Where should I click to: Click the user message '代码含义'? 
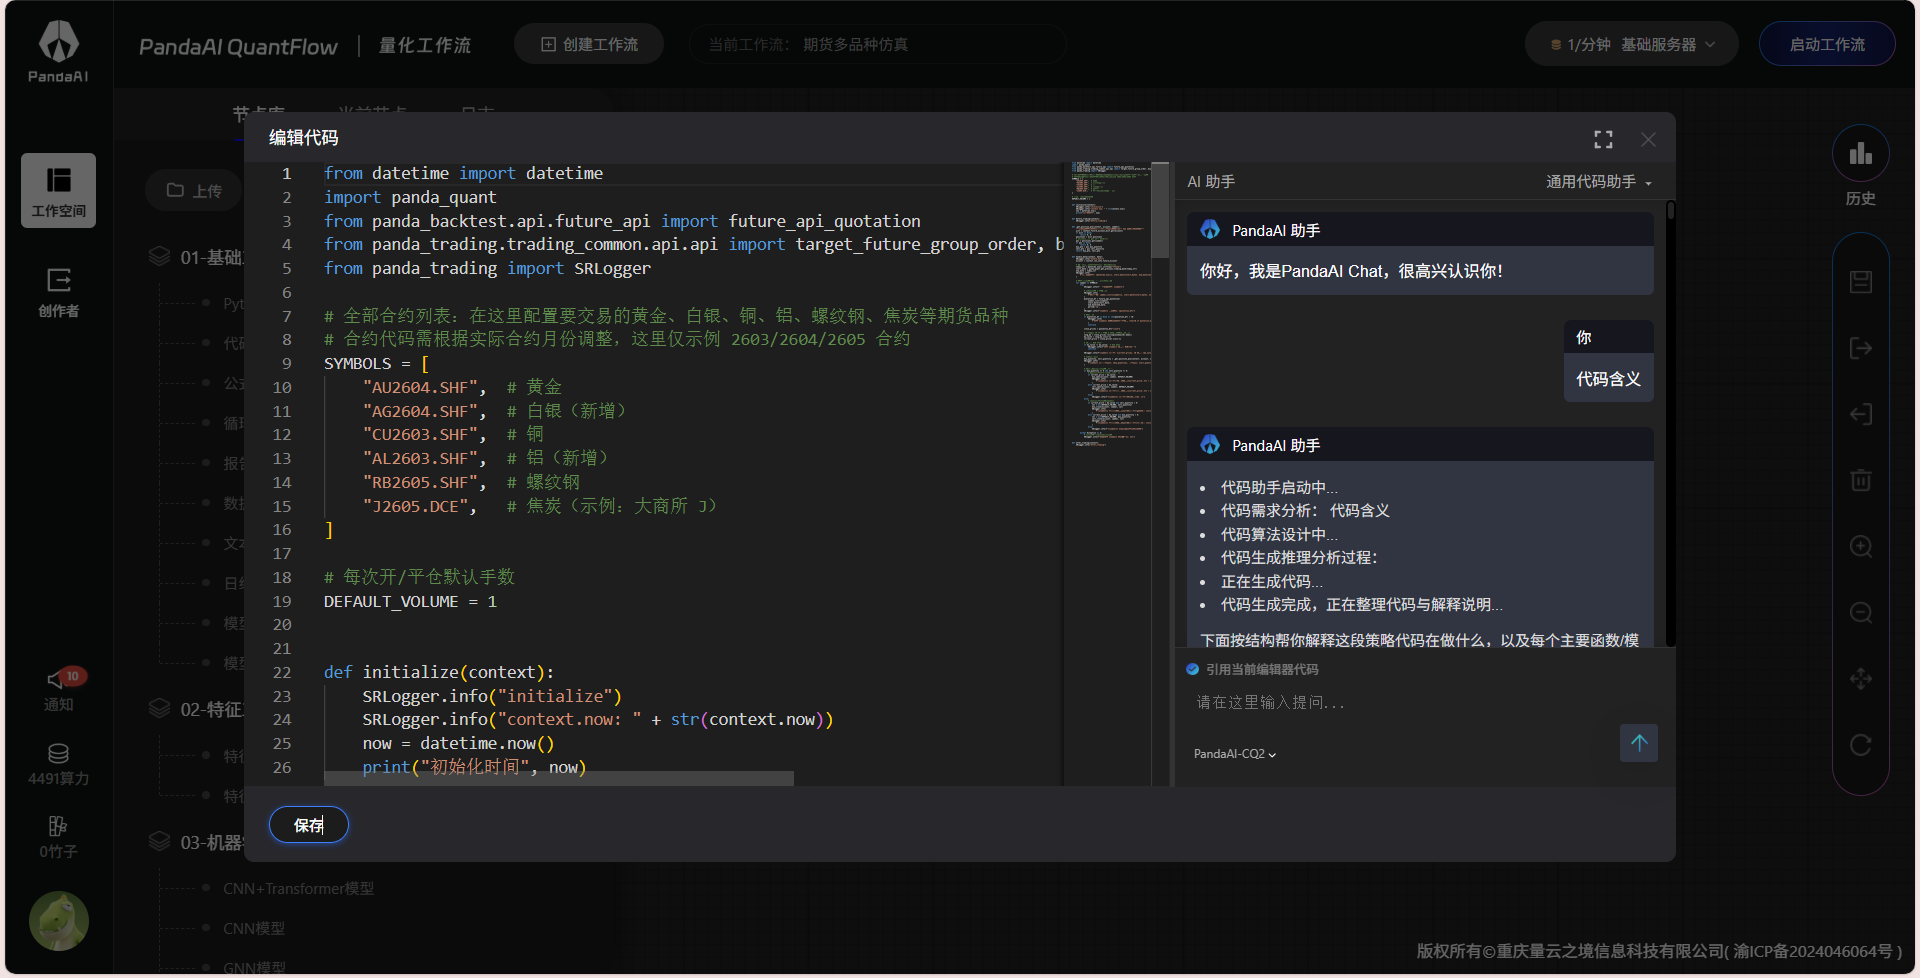coord(1608,379)
